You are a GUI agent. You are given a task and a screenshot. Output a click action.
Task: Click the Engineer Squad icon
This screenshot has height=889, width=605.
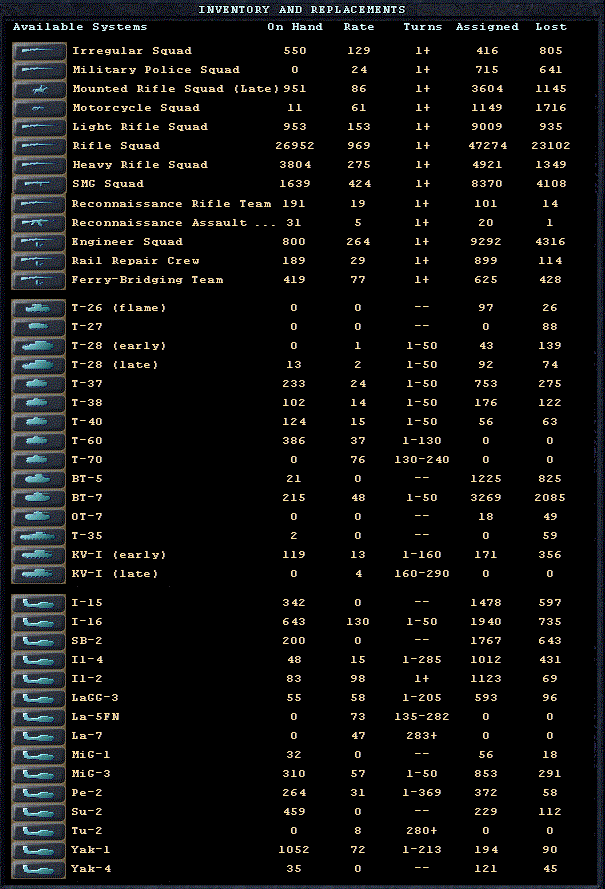(x=39, y=242)
